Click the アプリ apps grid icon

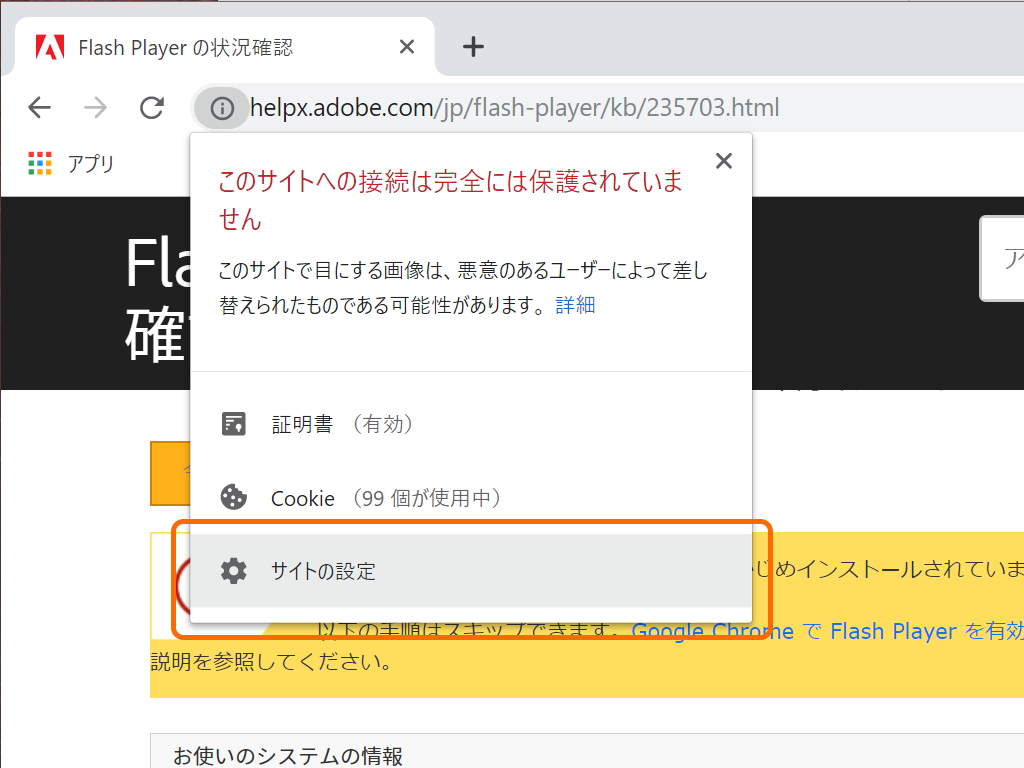[x=42, y=163]
